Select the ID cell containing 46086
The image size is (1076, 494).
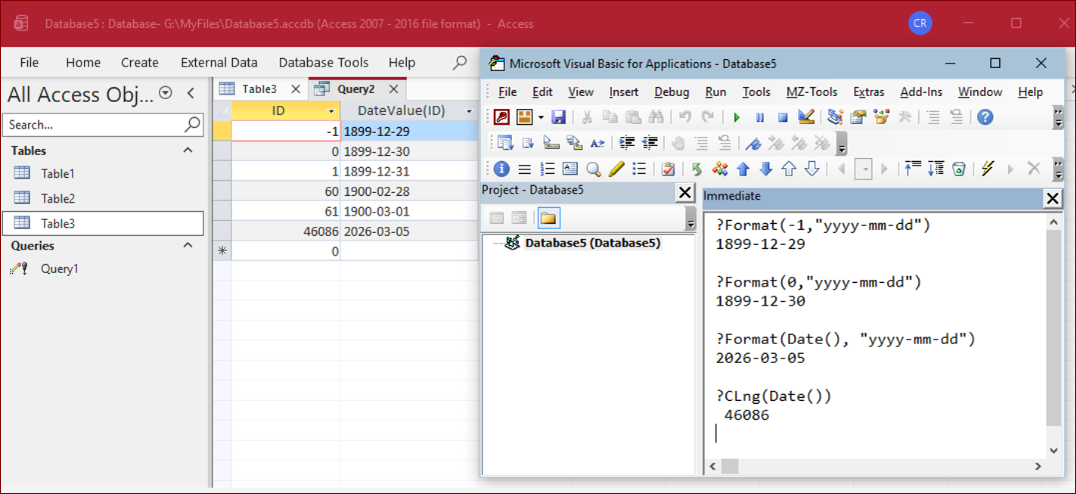(x=286, y=231)
